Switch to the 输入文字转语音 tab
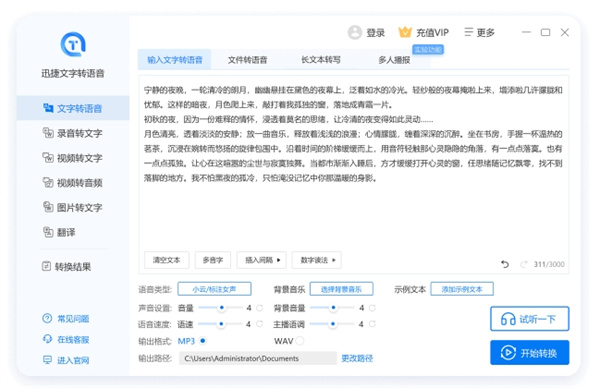Screen dimensions: 600x388 pos(174,60)
